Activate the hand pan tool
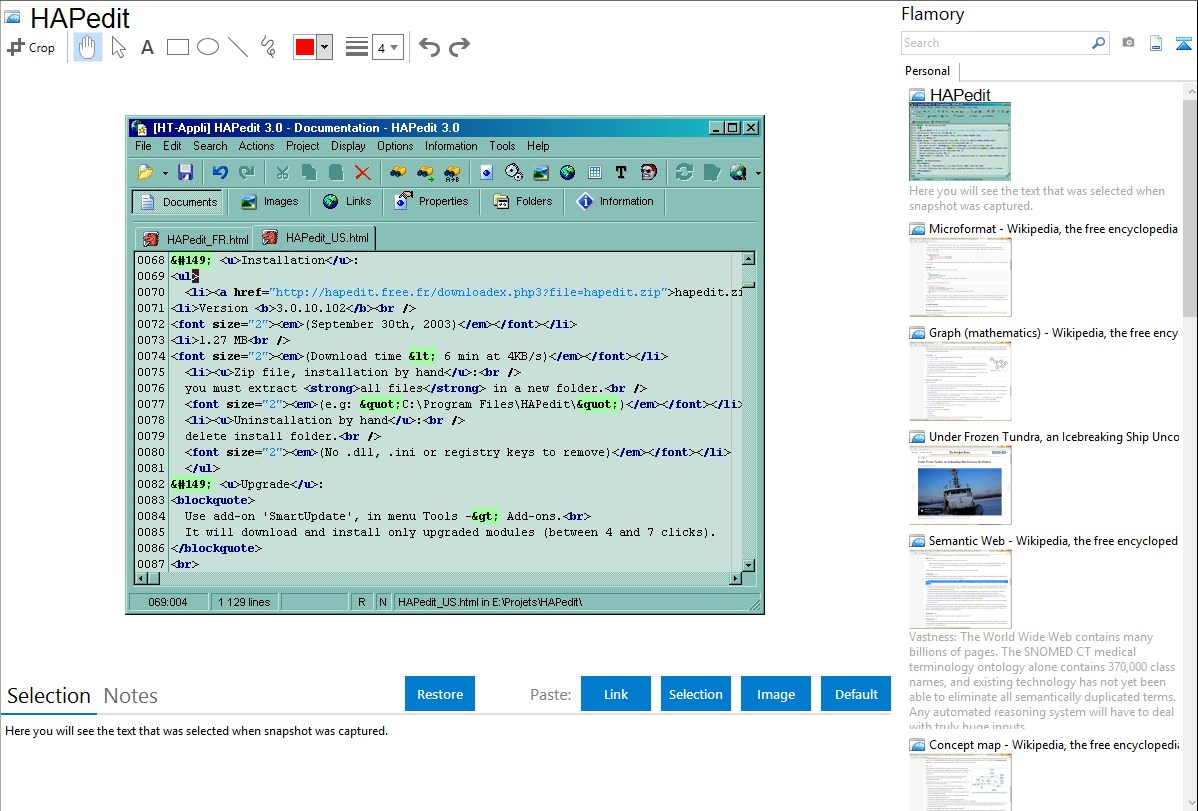The width and height of the screenshot is (1198, 811). tap(88, 47)
